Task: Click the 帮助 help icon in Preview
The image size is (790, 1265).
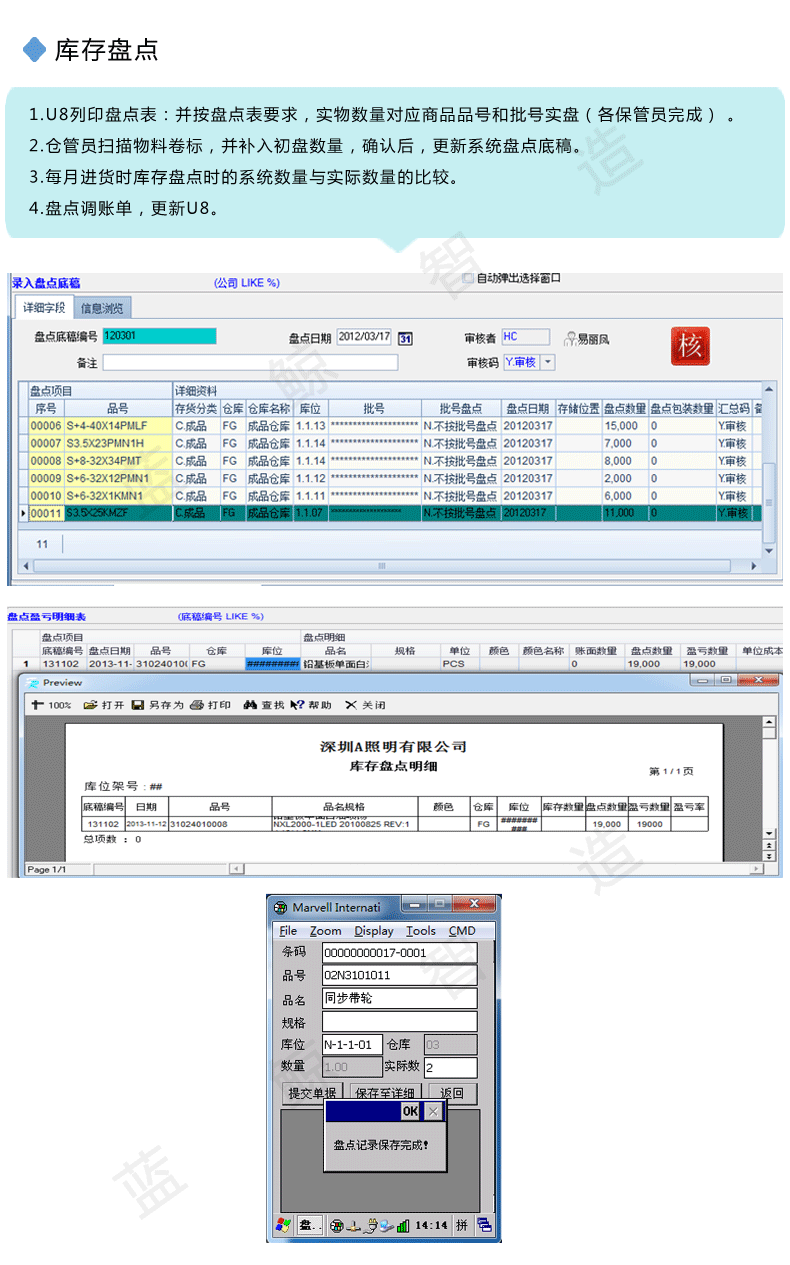Action: [x=297, y=705]
